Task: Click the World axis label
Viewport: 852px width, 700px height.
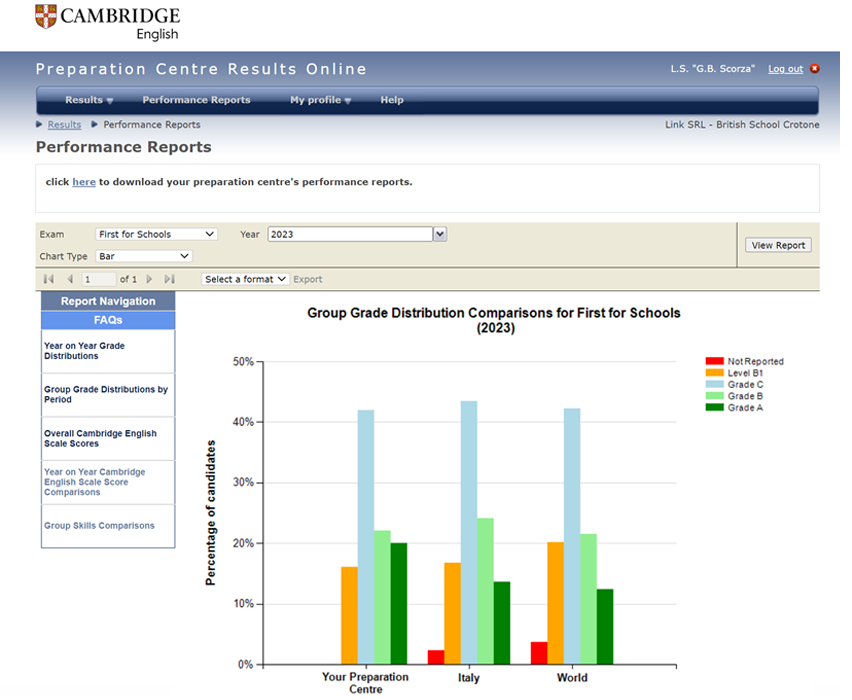Action: tap(572, 678)
